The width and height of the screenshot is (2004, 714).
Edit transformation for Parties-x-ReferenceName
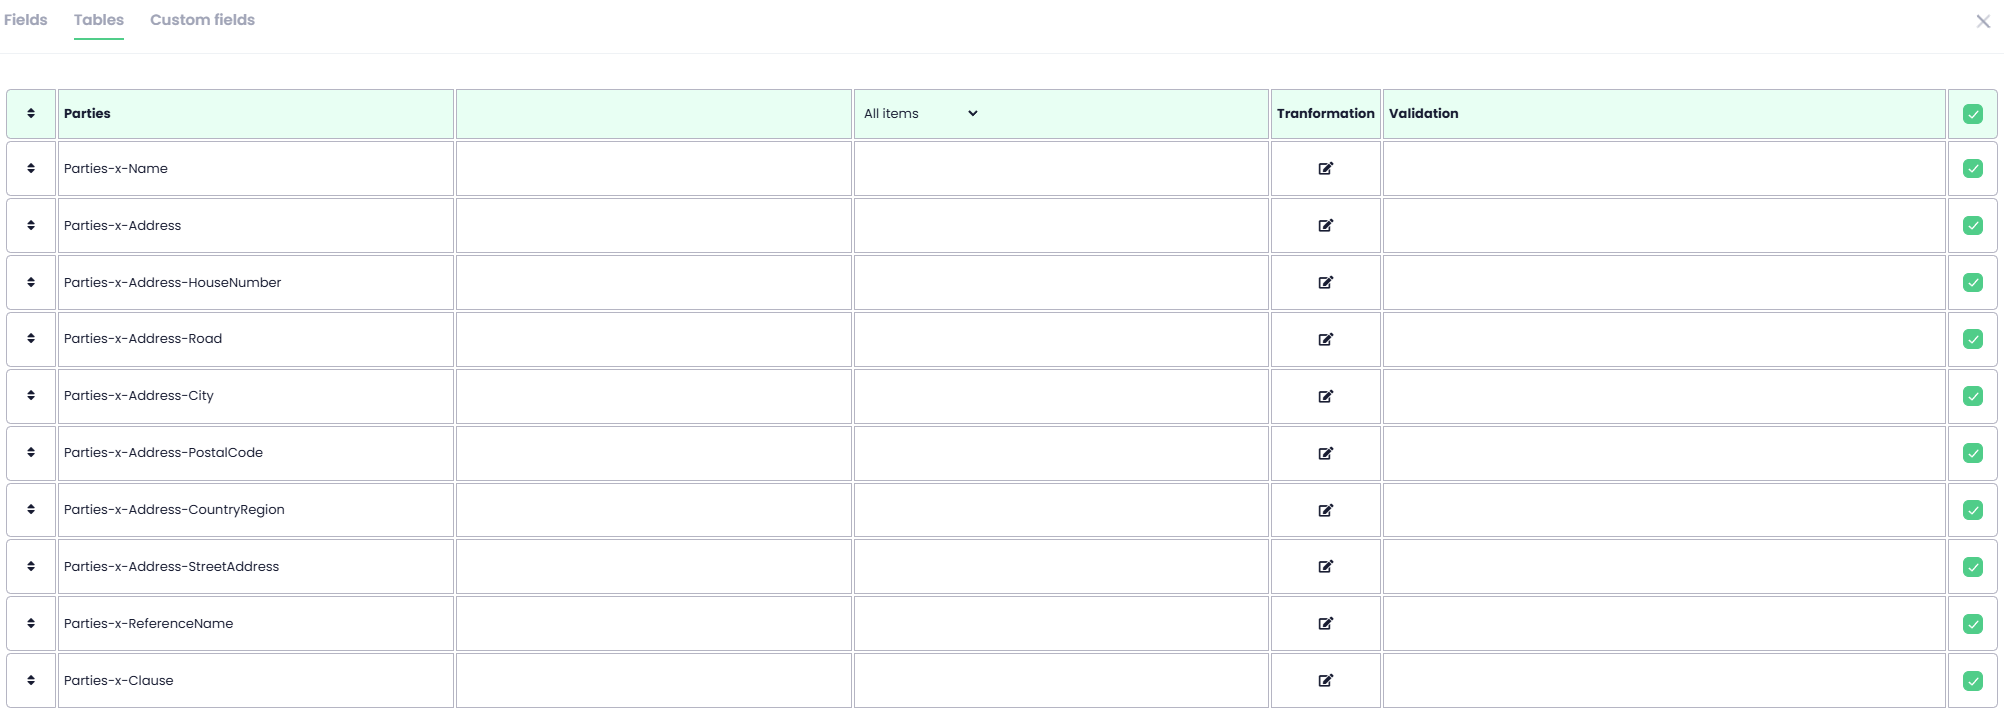point(1325,624)
